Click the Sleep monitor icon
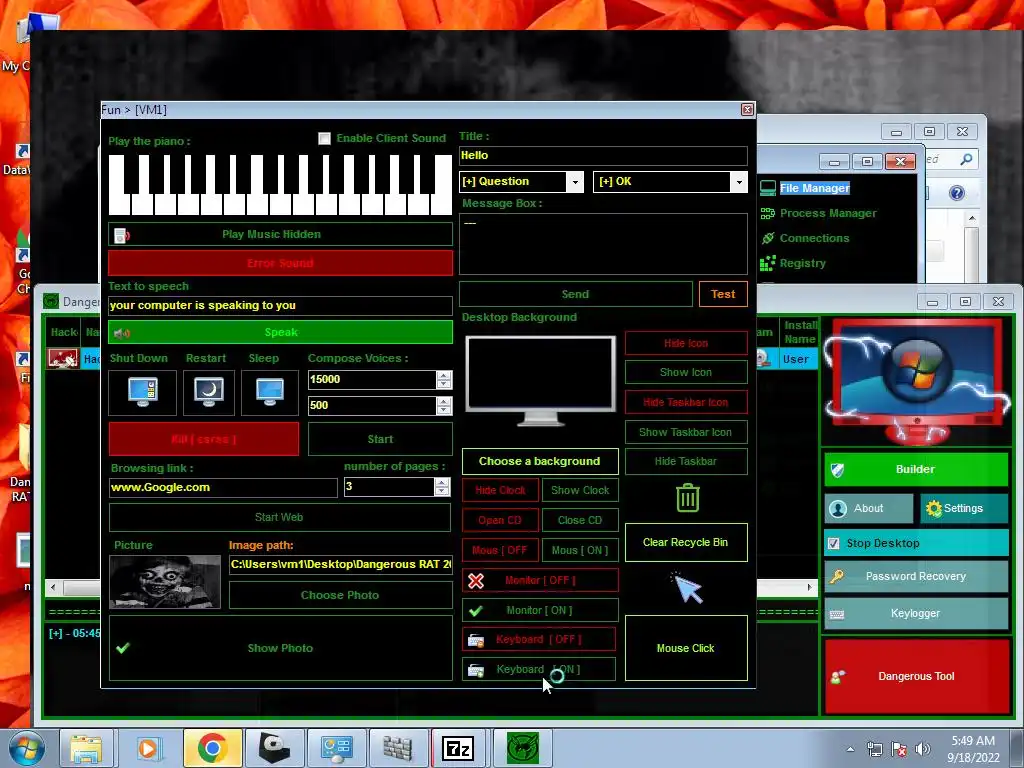Screen dimensions: 1024x768 [270, 392]
